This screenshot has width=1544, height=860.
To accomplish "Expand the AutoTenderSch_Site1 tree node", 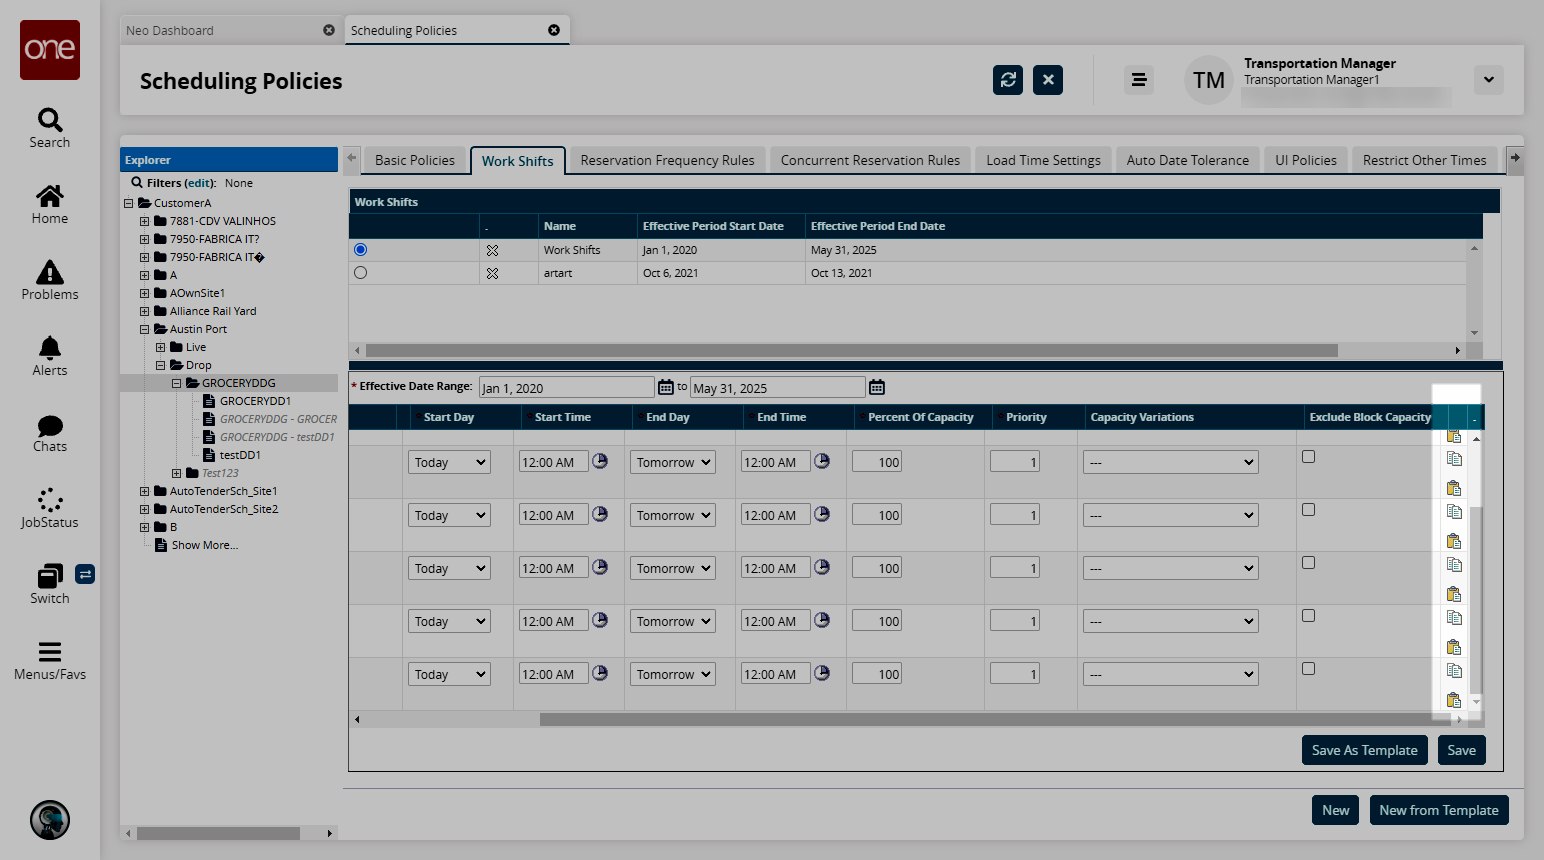I will (145, 491).
